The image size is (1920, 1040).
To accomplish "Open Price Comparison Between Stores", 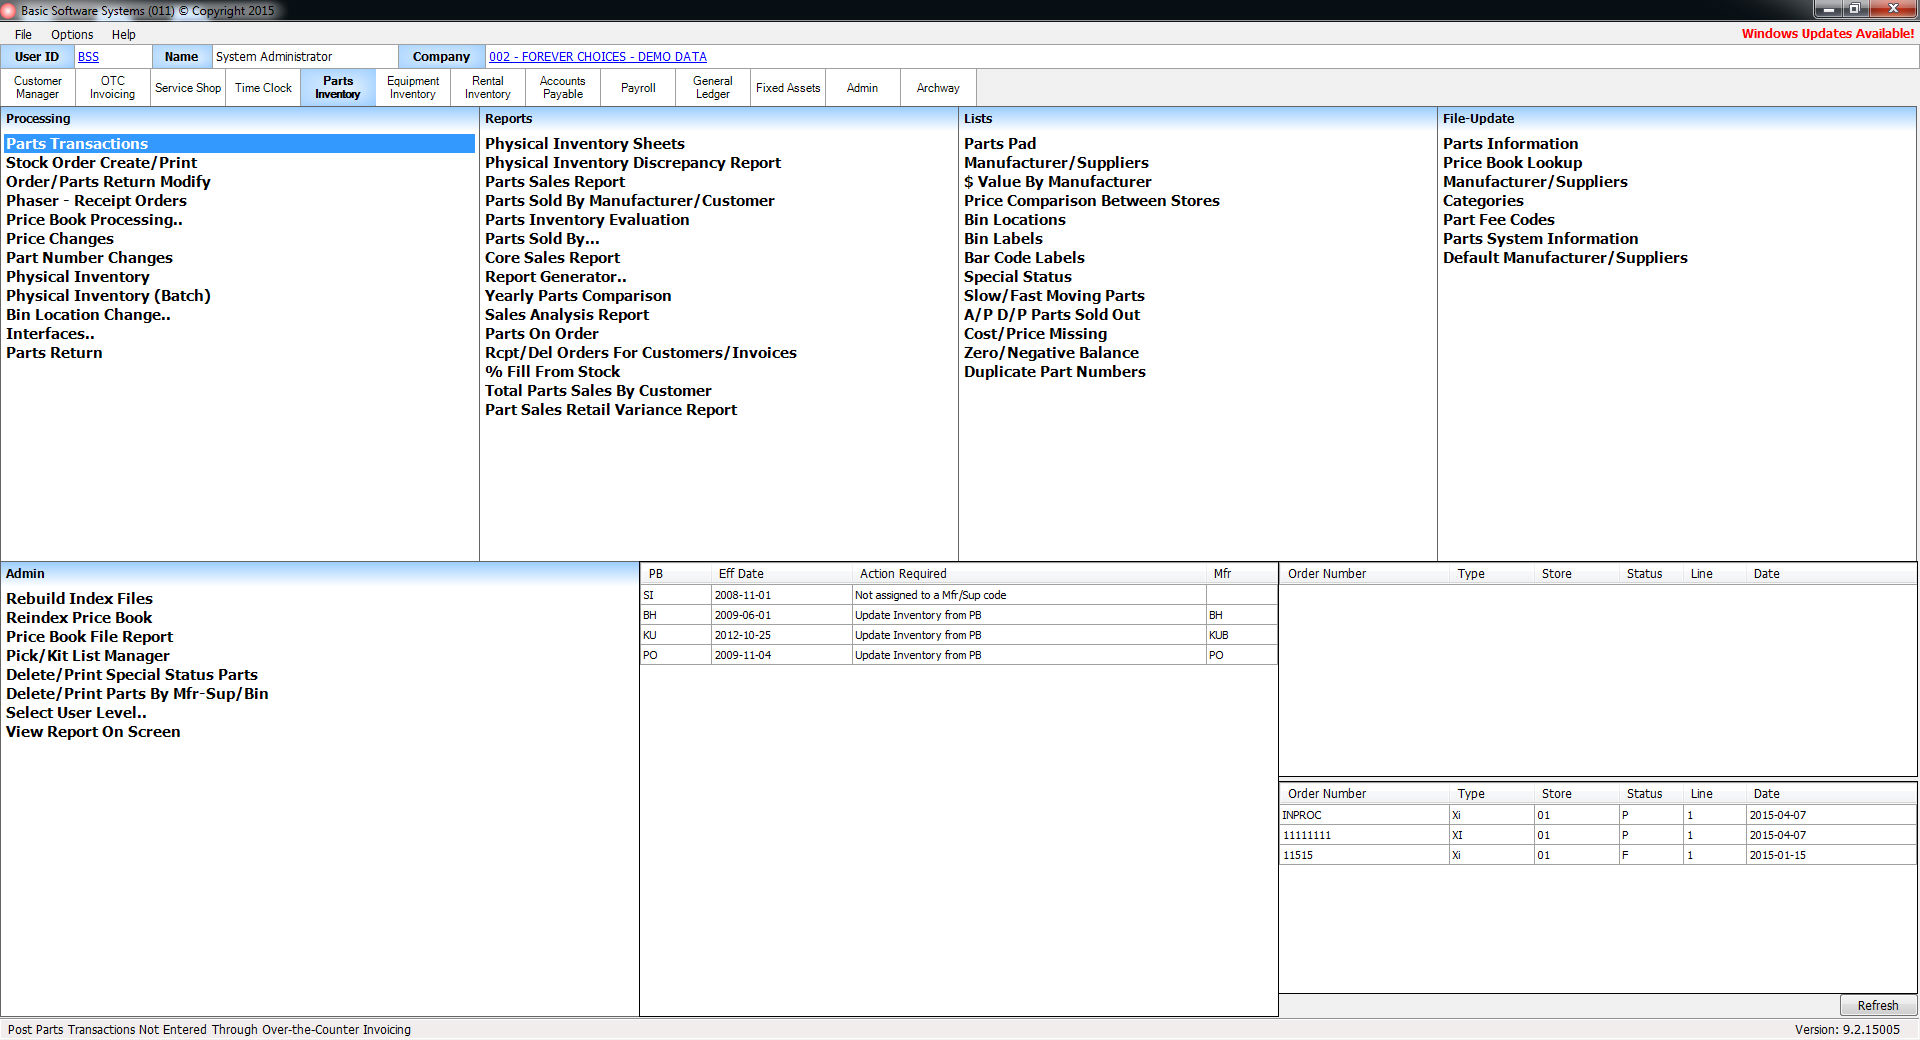I will (x=1092, y=201).
